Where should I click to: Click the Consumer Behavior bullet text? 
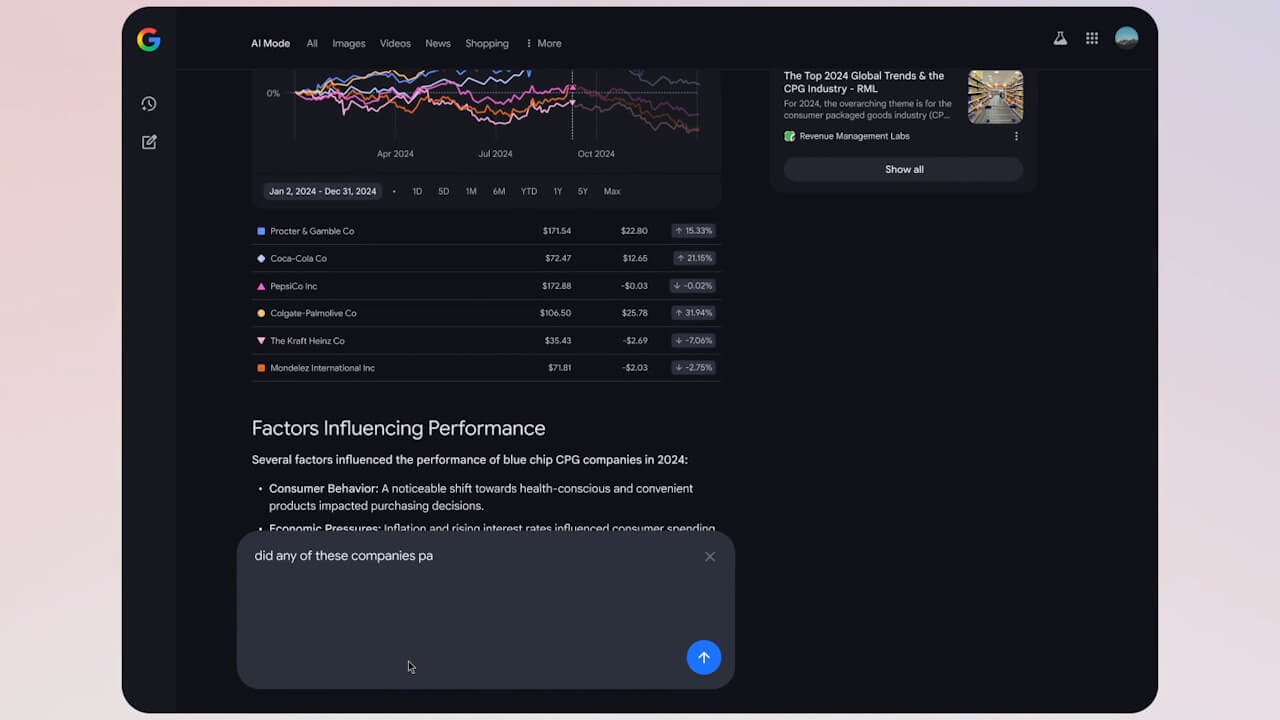pyautogui.click(x=481, y=497)
